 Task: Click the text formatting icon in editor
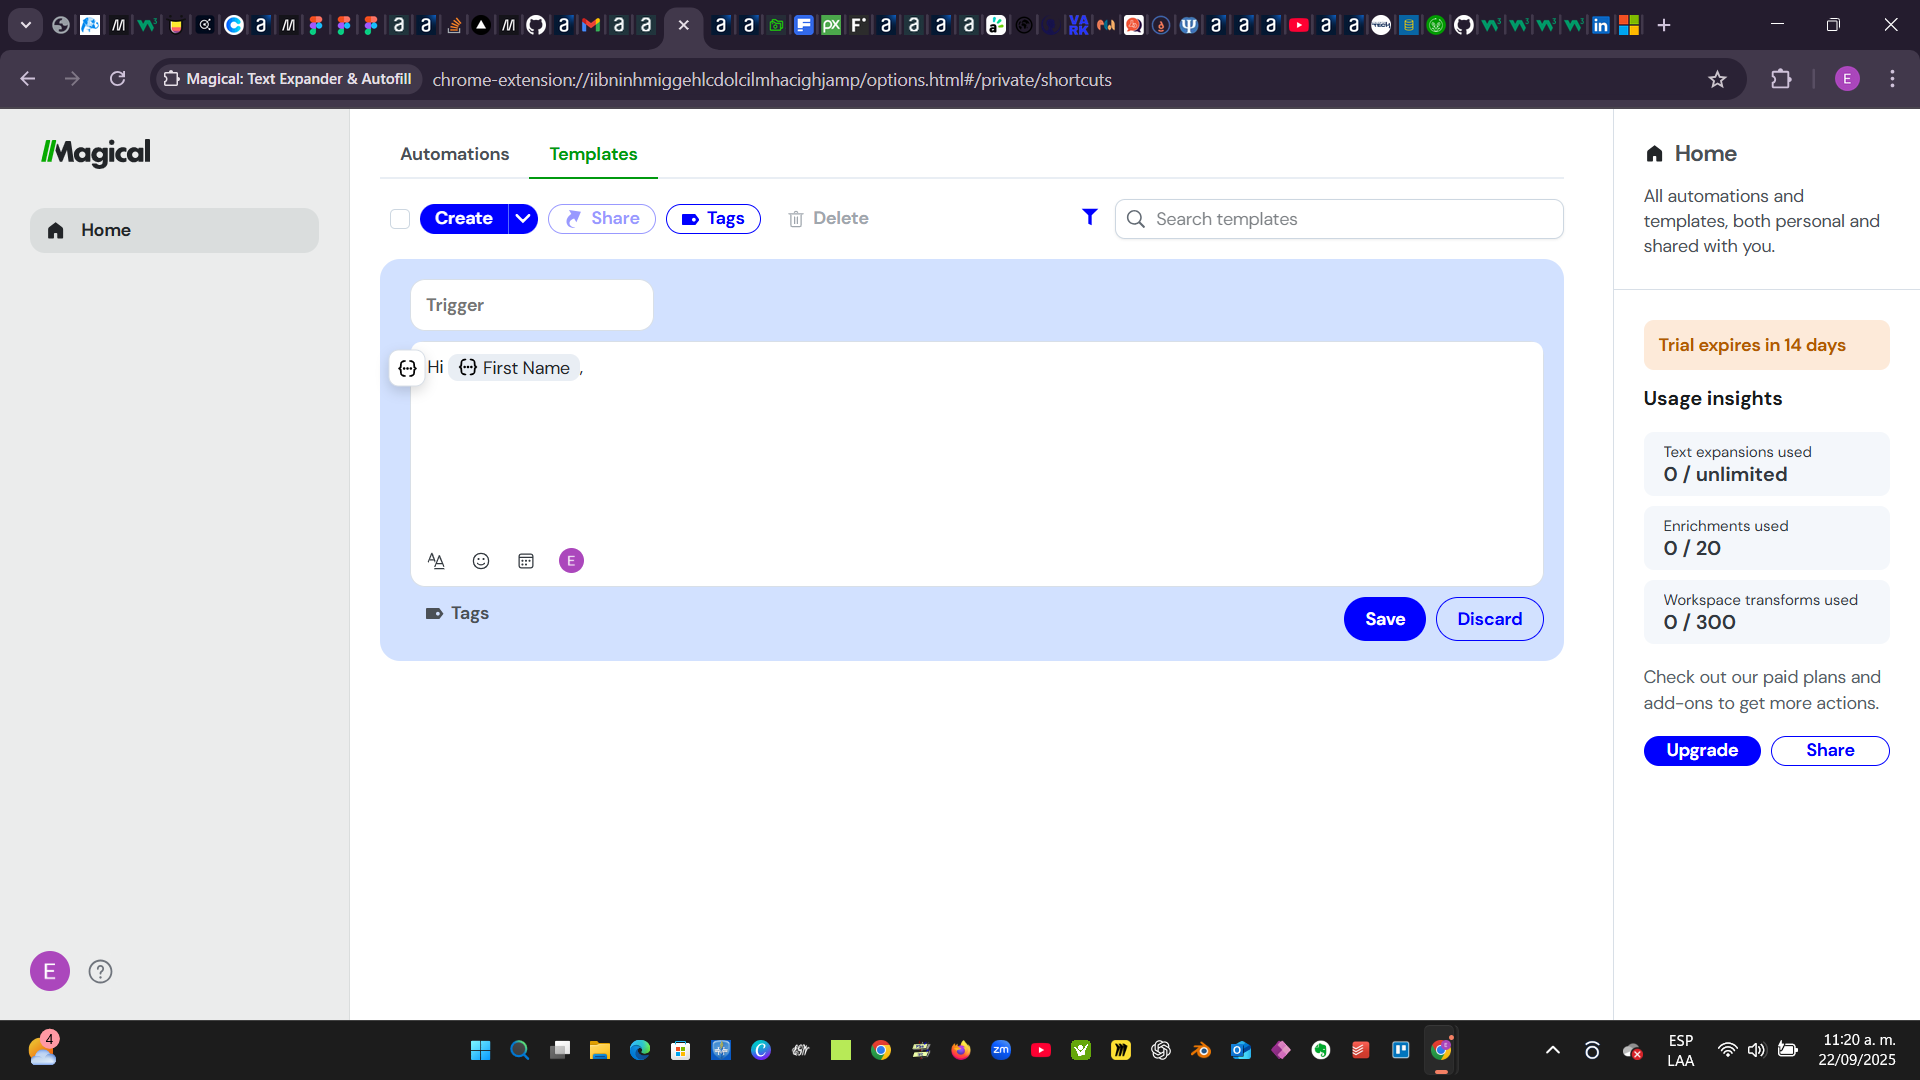[436, 561]
